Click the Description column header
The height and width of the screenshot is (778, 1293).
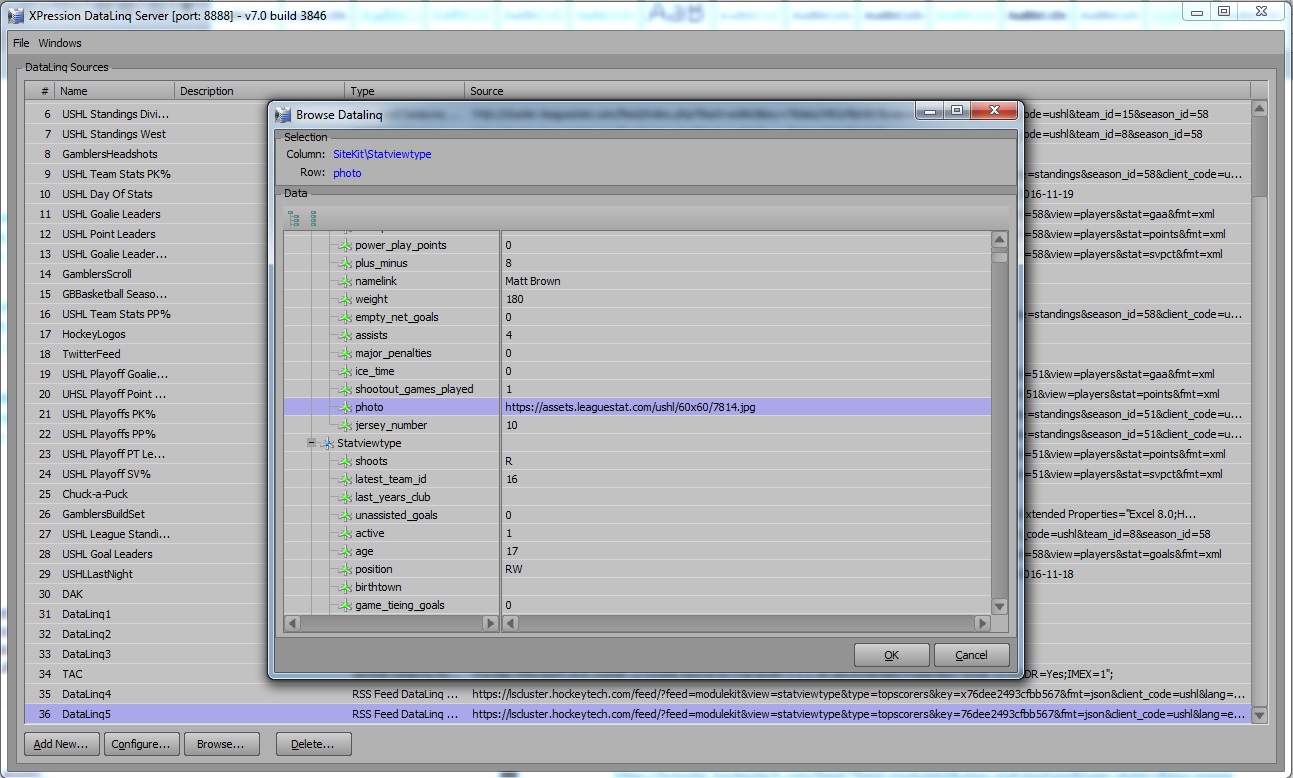tap(260, 91)
